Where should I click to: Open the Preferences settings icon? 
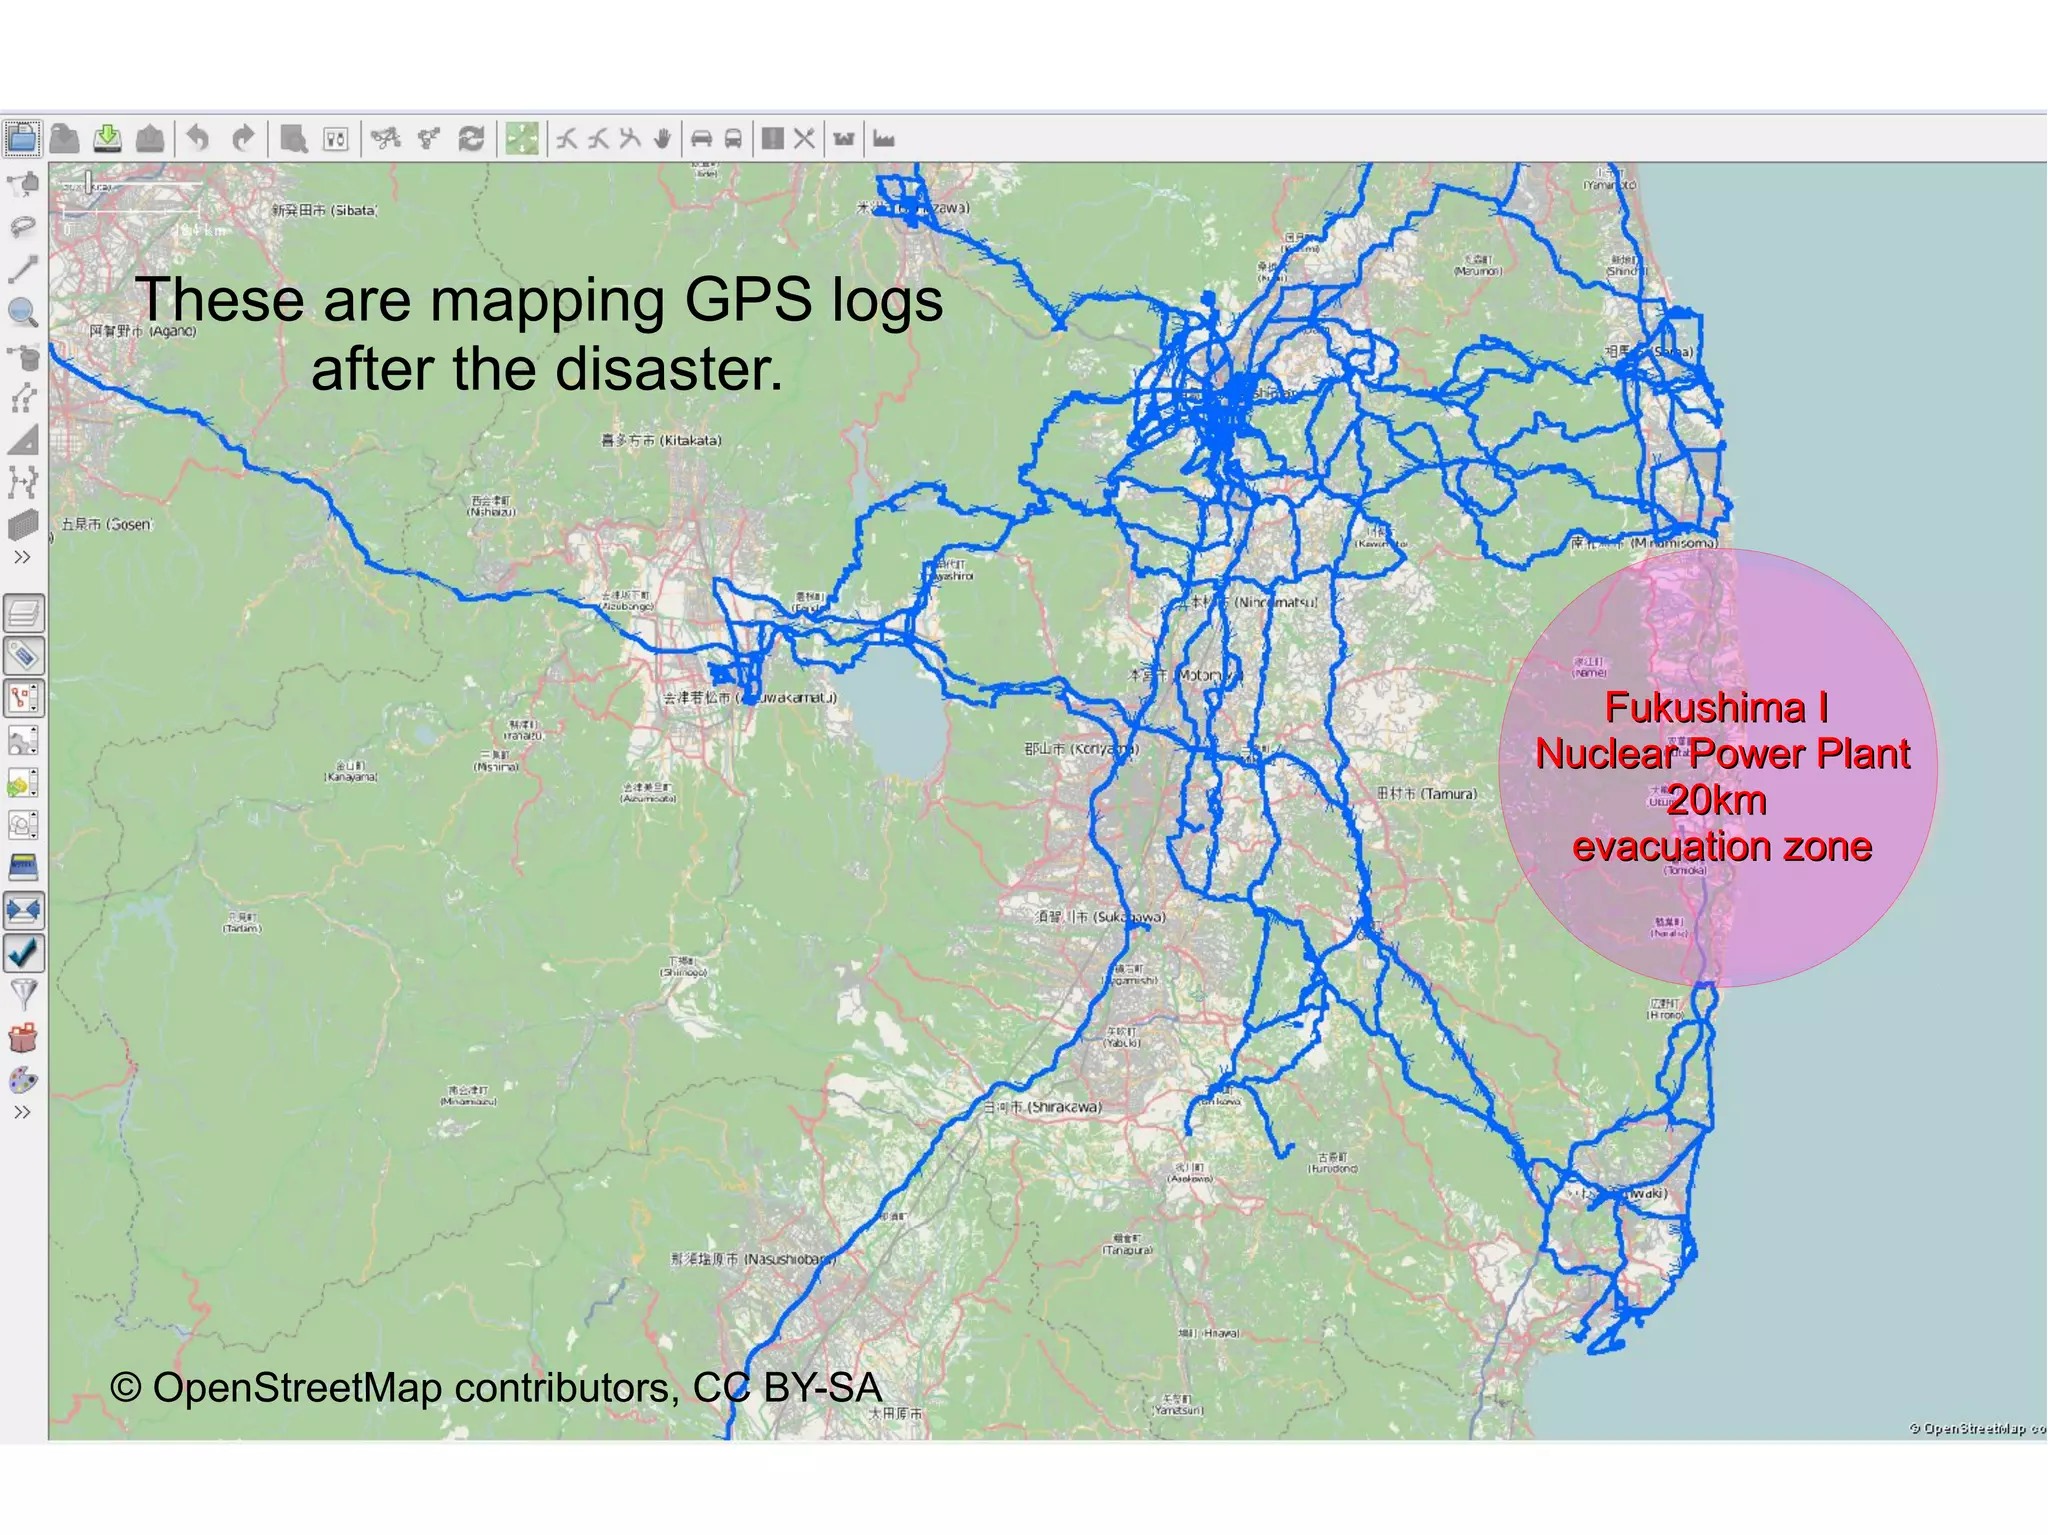pos(336,138)
